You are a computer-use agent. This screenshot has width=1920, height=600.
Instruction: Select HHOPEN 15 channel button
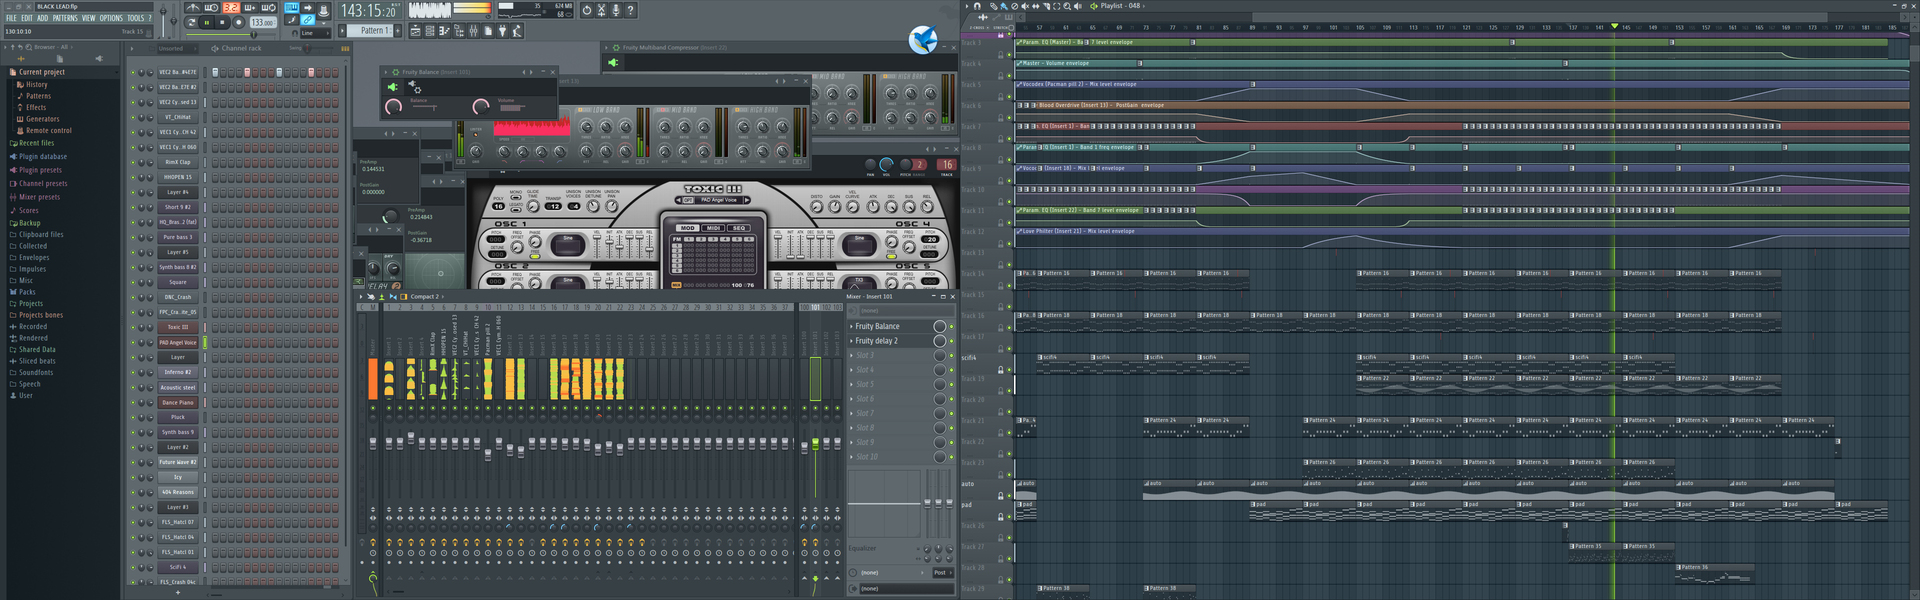pos(178,177)
